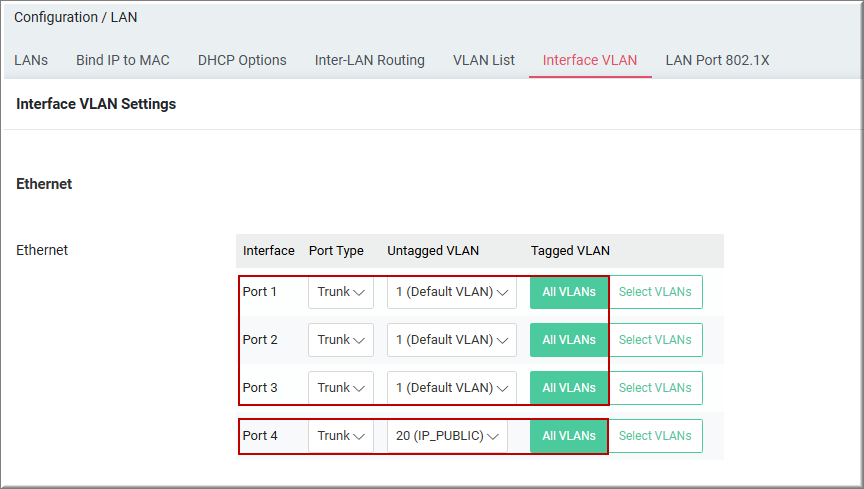Go to the DHCP Options tab
The image size is (864, 489).
pos(242,60)
